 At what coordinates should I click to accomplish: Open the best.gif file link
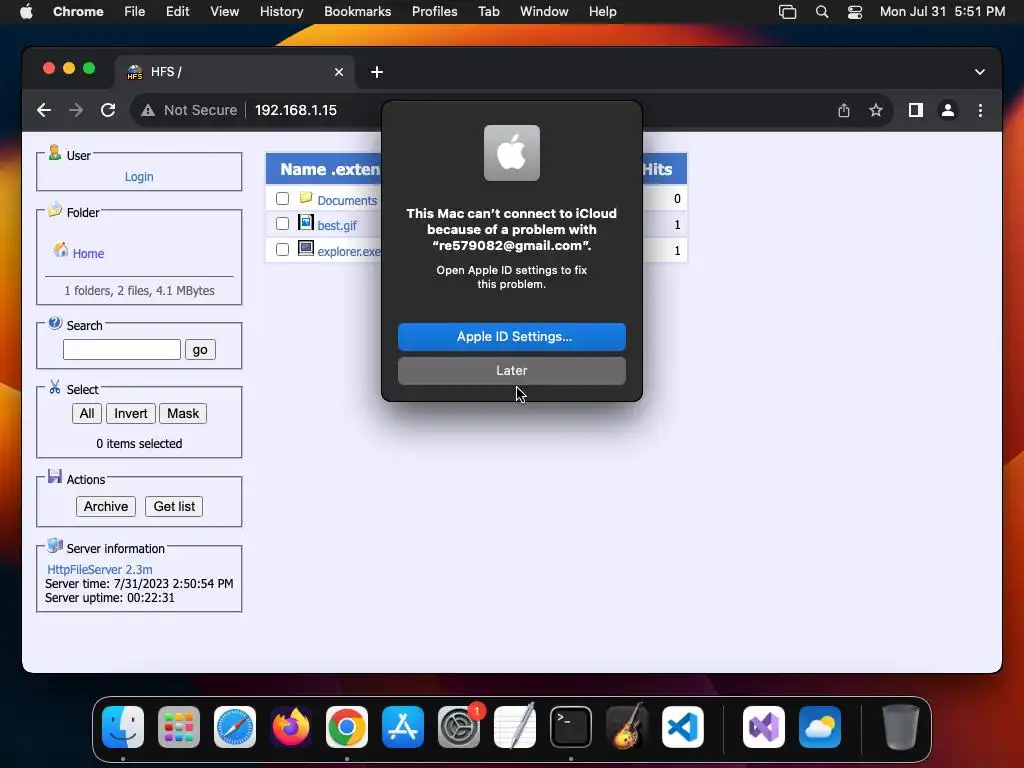[x=337, y=225]
